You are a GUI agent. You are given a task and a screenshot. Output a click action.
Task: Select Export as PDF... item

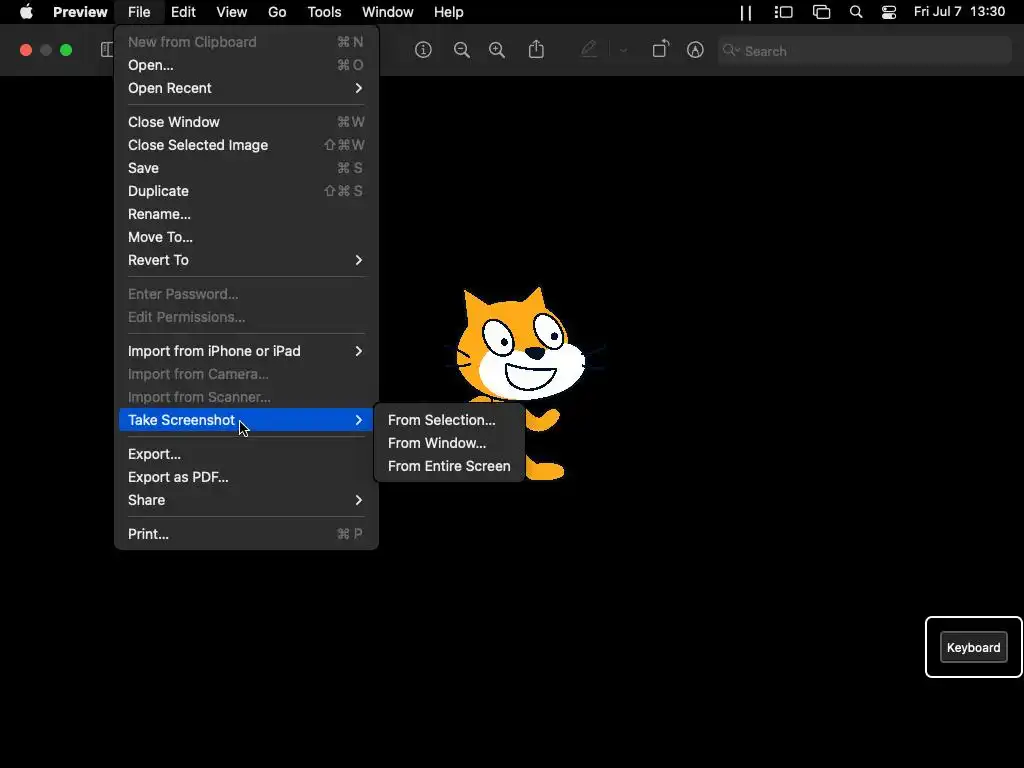point(246,477)
